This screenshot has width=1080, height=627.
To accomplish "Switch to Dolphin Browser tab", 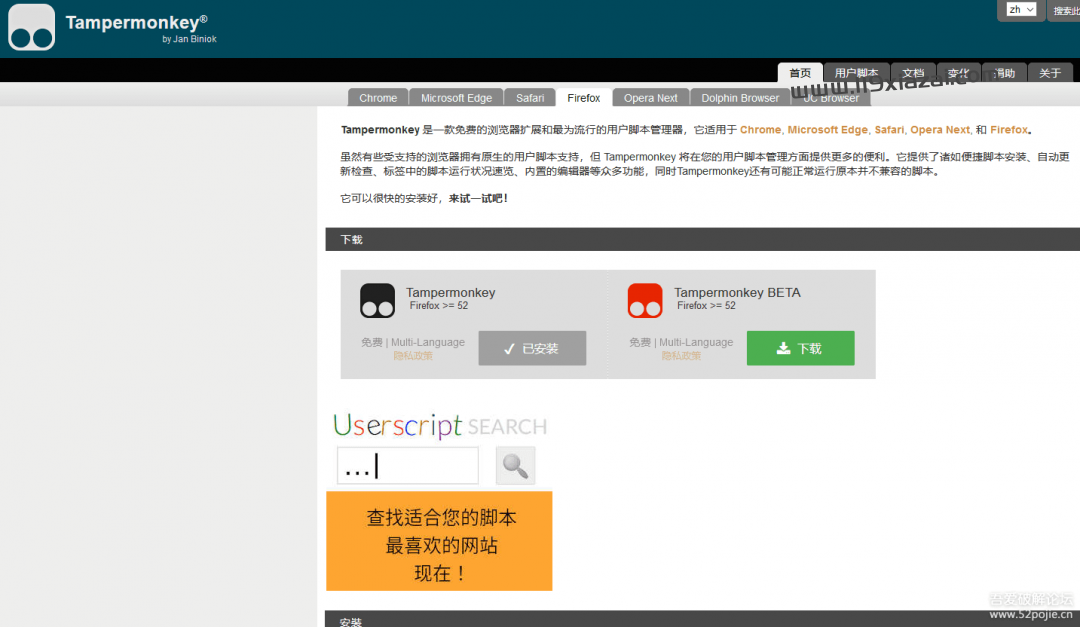I will [740, 98].
